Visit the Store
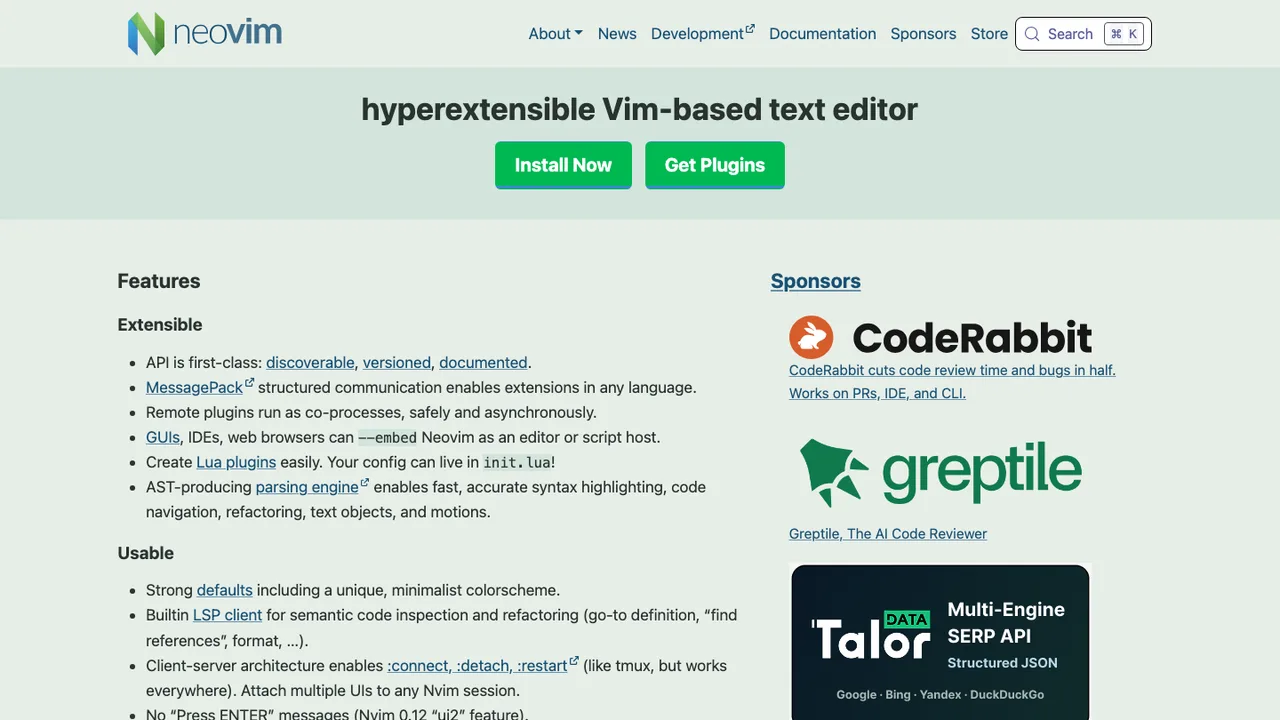This screenshot has width=1280, height=720. pos(989,34)
